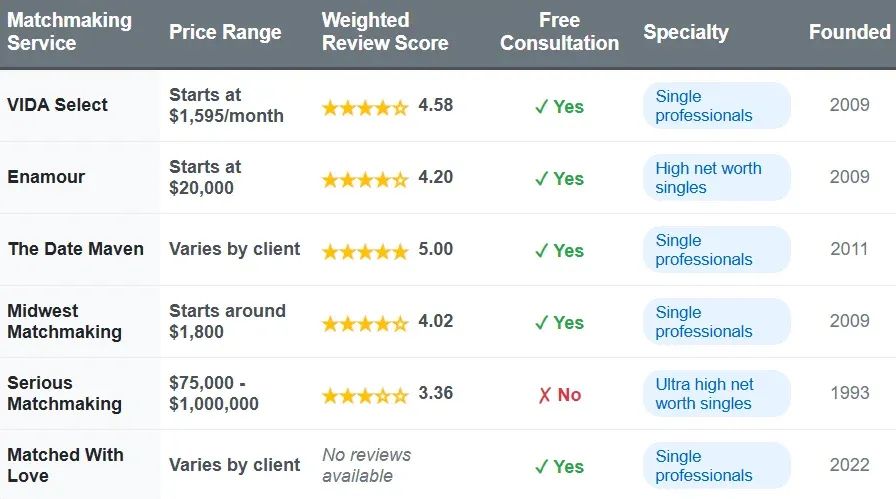The height and width of the screenshot is (499, 896).
Task: Click the No reviews available text
Action: 366,465
